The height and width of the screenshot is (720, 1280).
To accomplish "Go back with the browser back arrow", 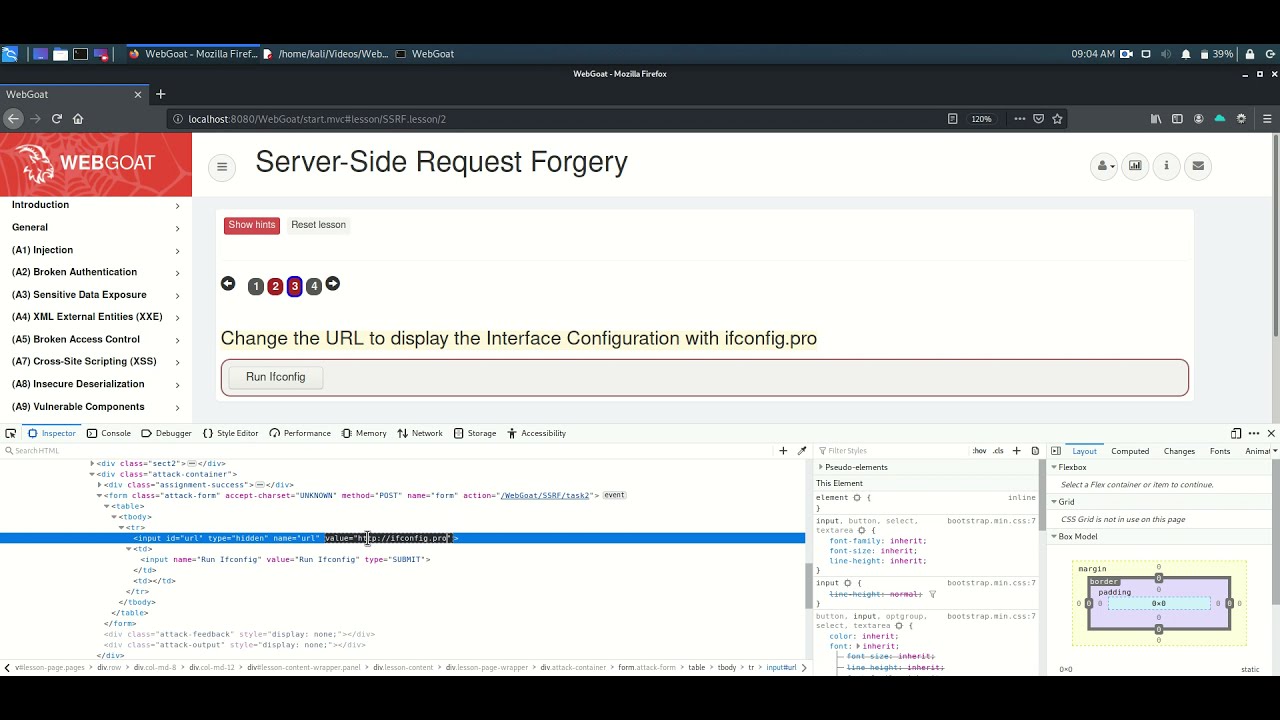I will click(x=12, y=118).
